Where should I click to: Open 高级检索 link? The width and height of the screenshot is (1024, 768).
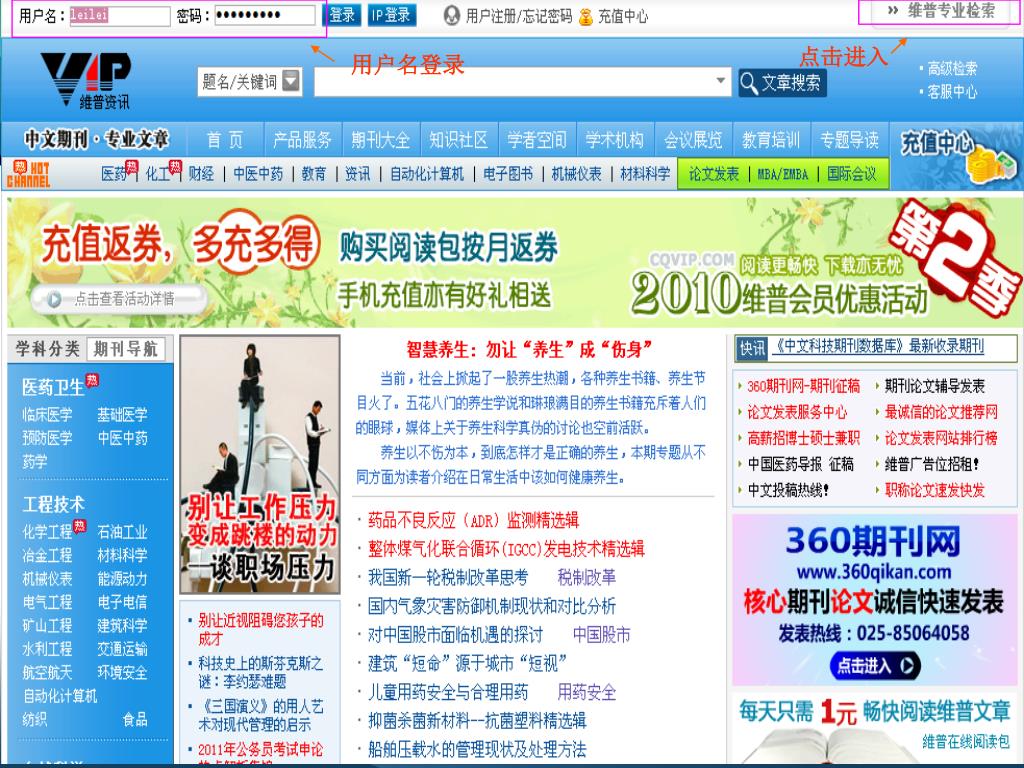(x=952, y=68)
